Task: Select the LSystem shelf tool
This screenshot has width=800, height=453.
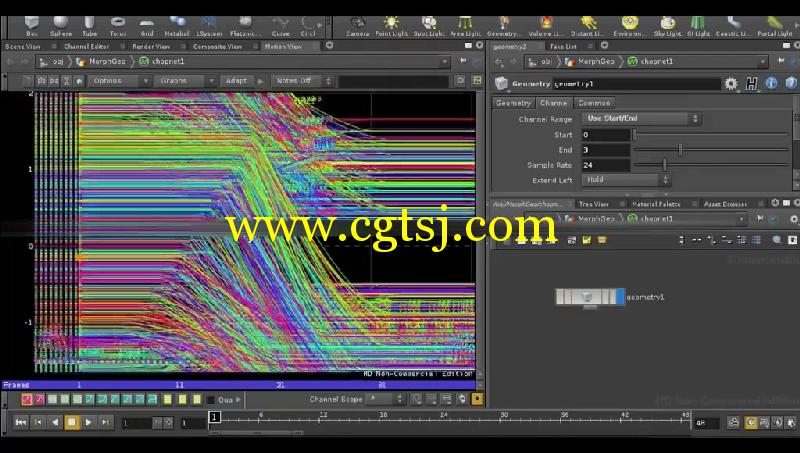Action: [x=209, y=26]
